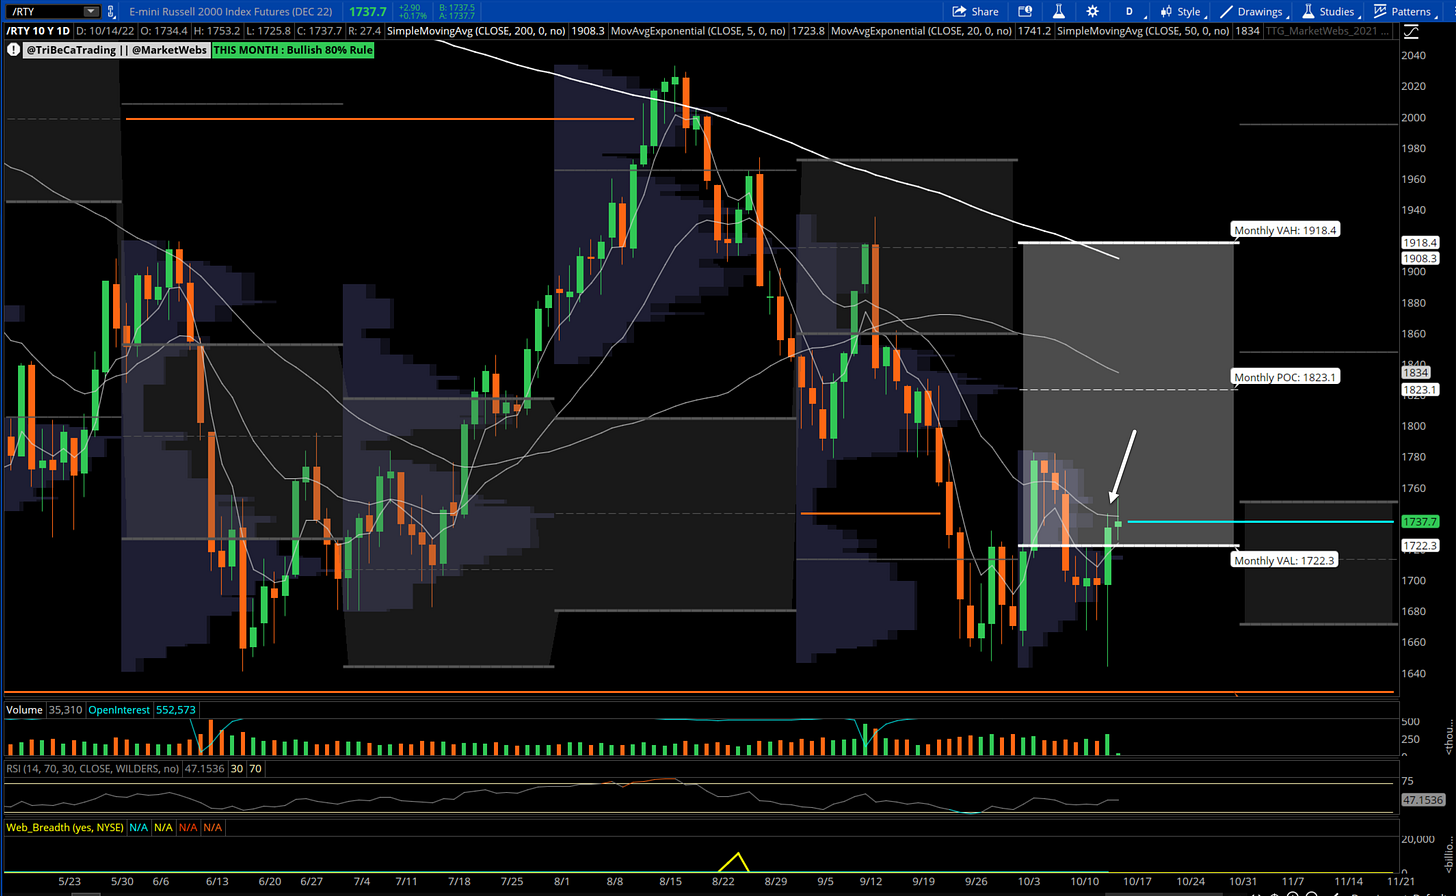
Task: Open the price alert icon in the toolbar
Action: (x=1025, y=11)
